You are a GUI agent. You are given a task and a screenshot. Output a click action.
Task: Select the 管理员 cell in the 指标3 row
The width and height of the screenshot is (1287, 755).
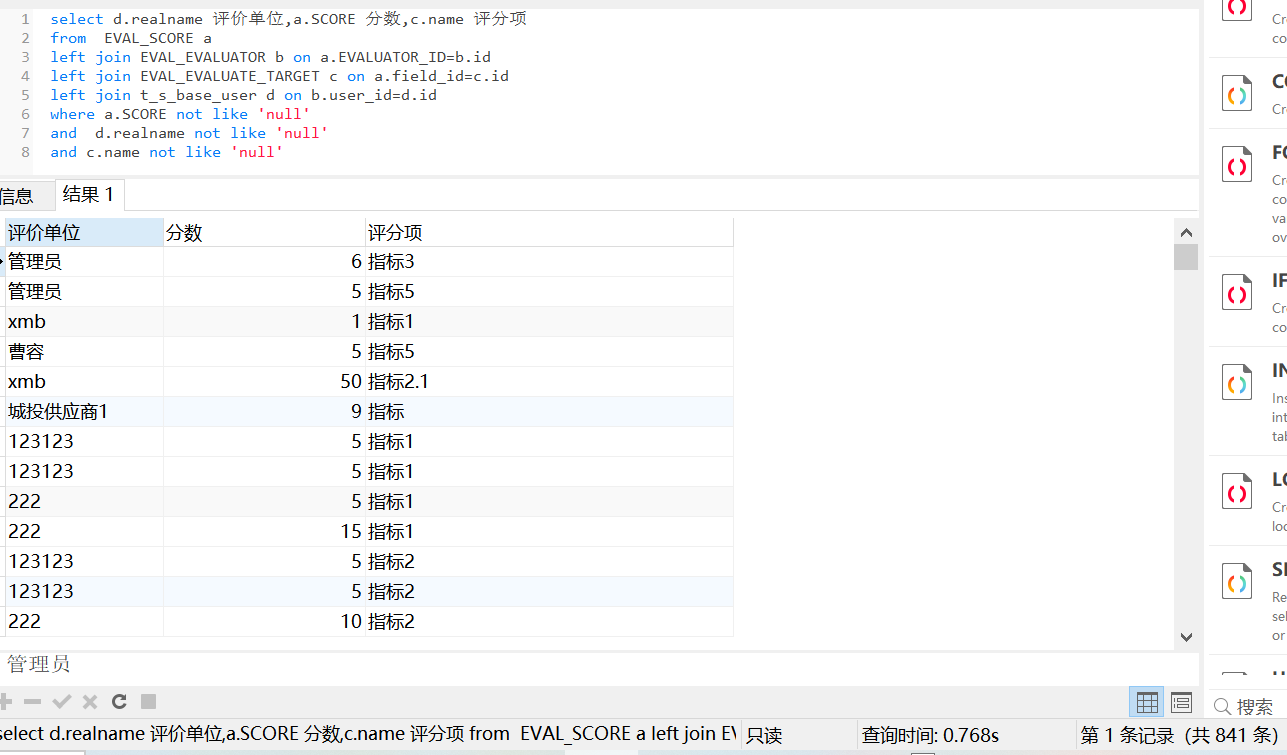point(84,262)
